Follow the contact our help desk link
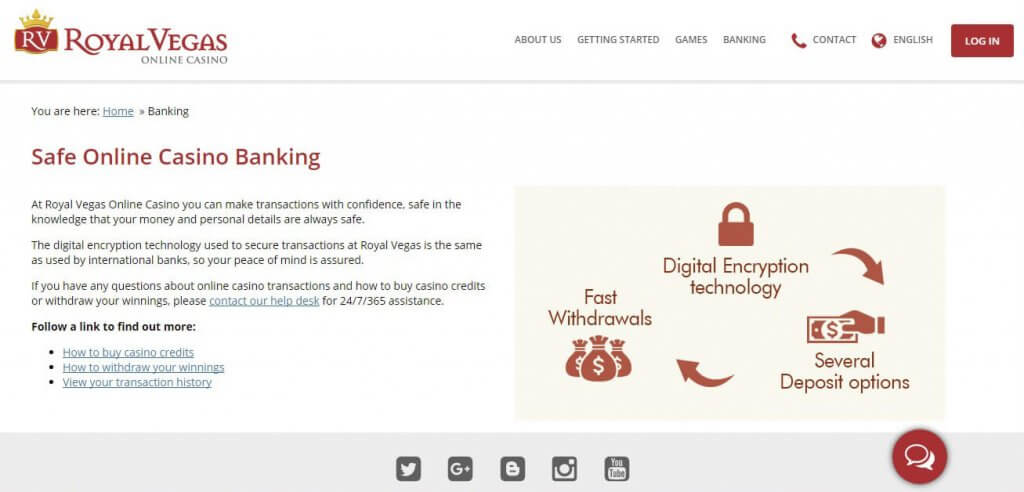The height and width of the screenshot is (492, 1024). [x=264, y=301]
